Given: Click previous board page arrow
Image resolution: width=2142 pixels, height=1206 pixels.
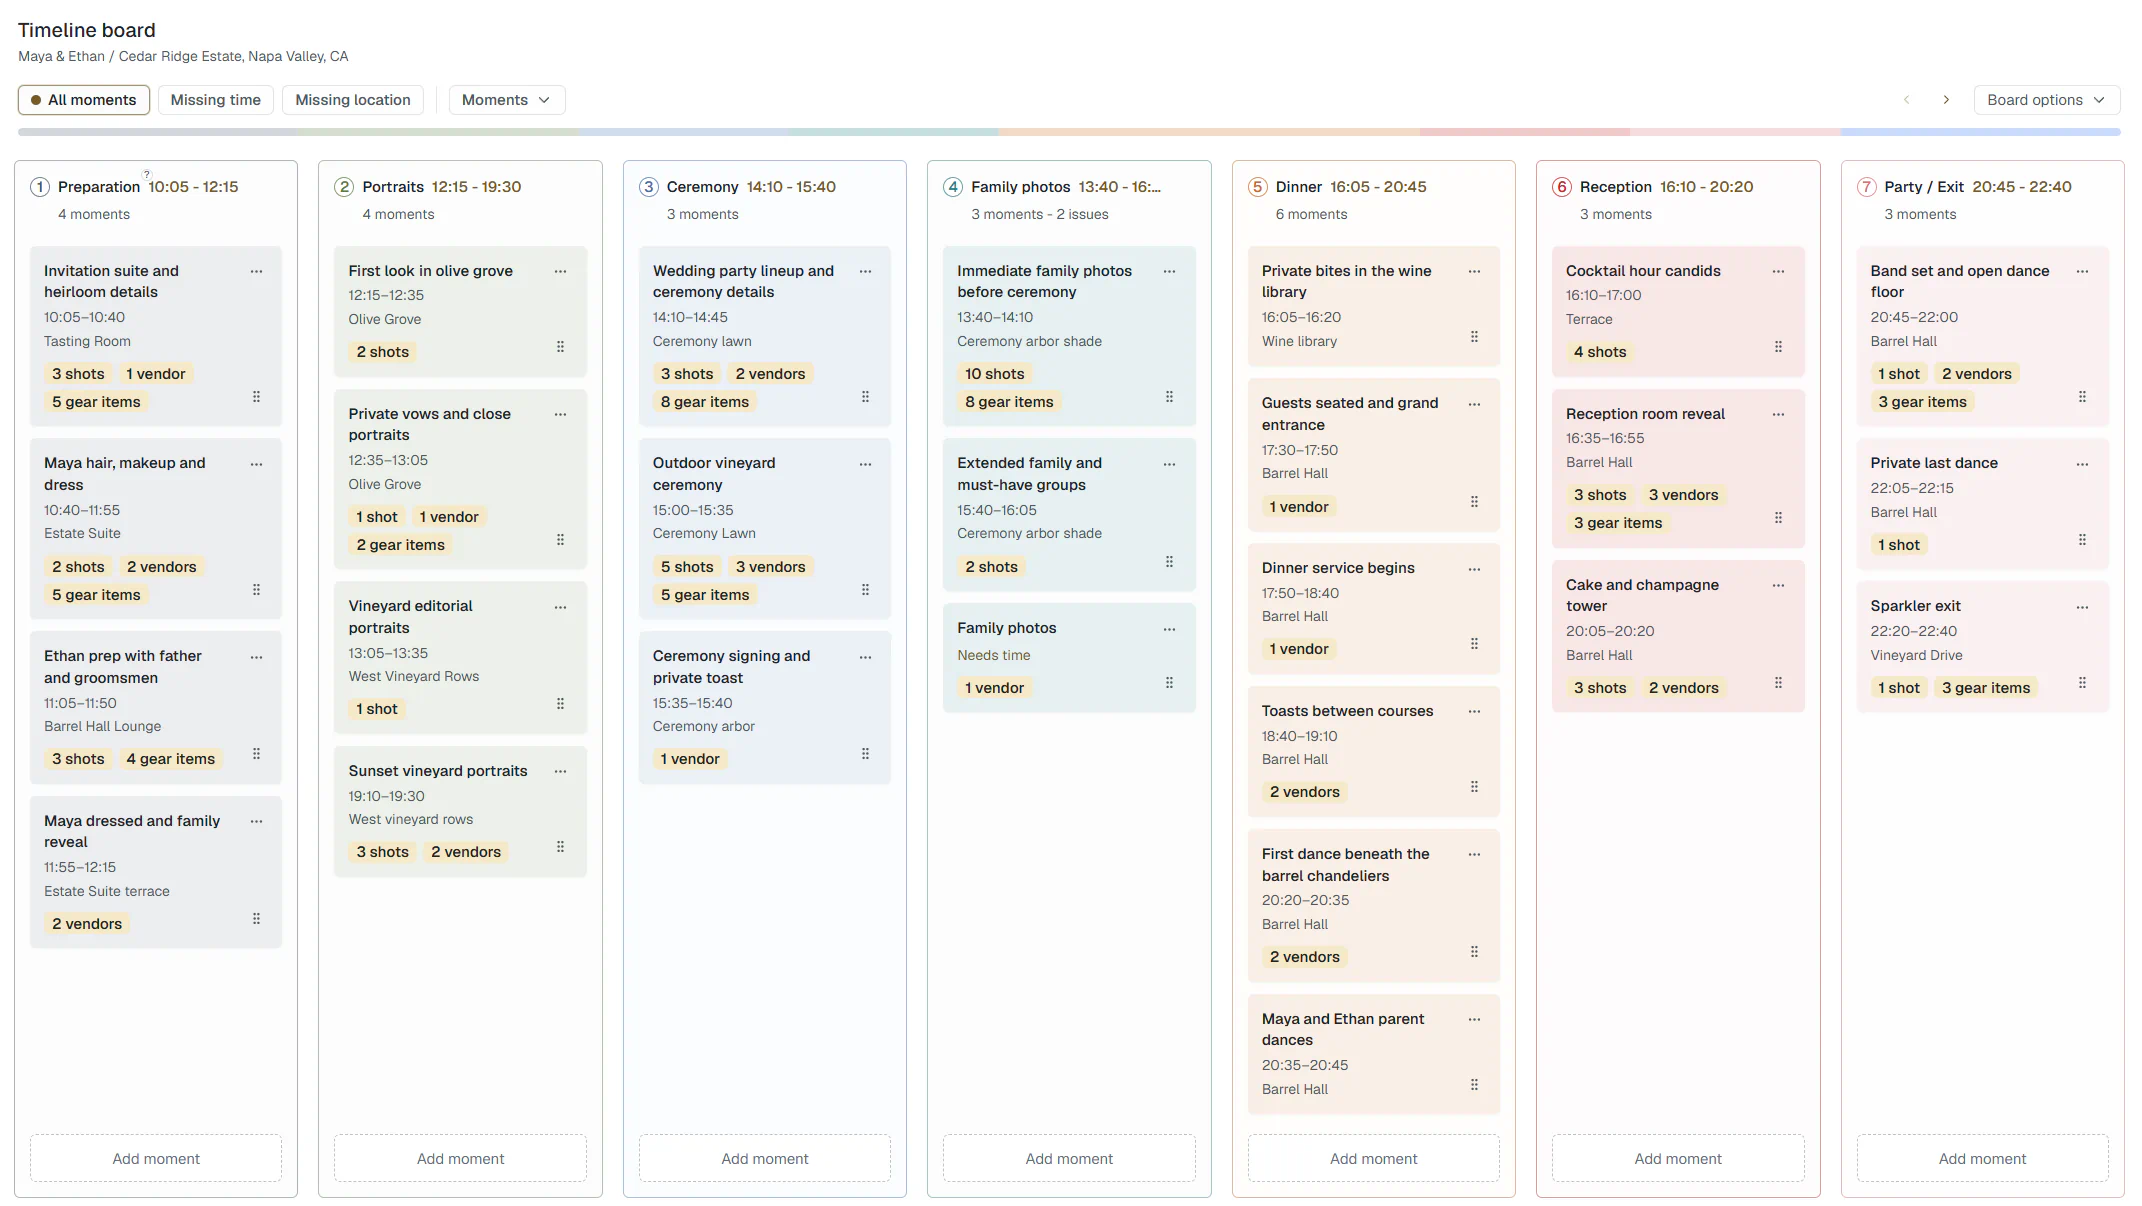Looking at the screenshot, I should coord(1906,100).
